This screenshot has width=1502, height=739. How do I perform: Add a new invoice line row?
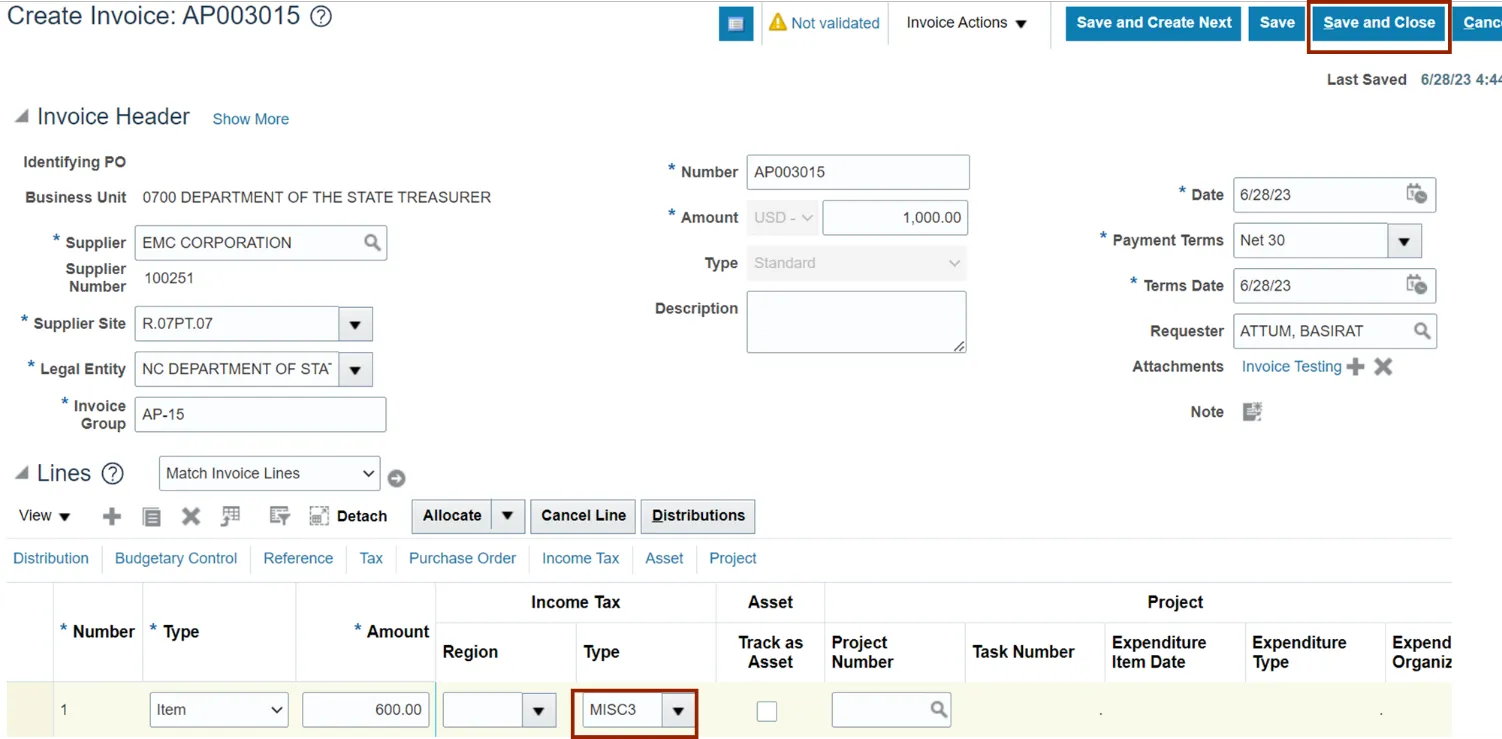[112, 516]
